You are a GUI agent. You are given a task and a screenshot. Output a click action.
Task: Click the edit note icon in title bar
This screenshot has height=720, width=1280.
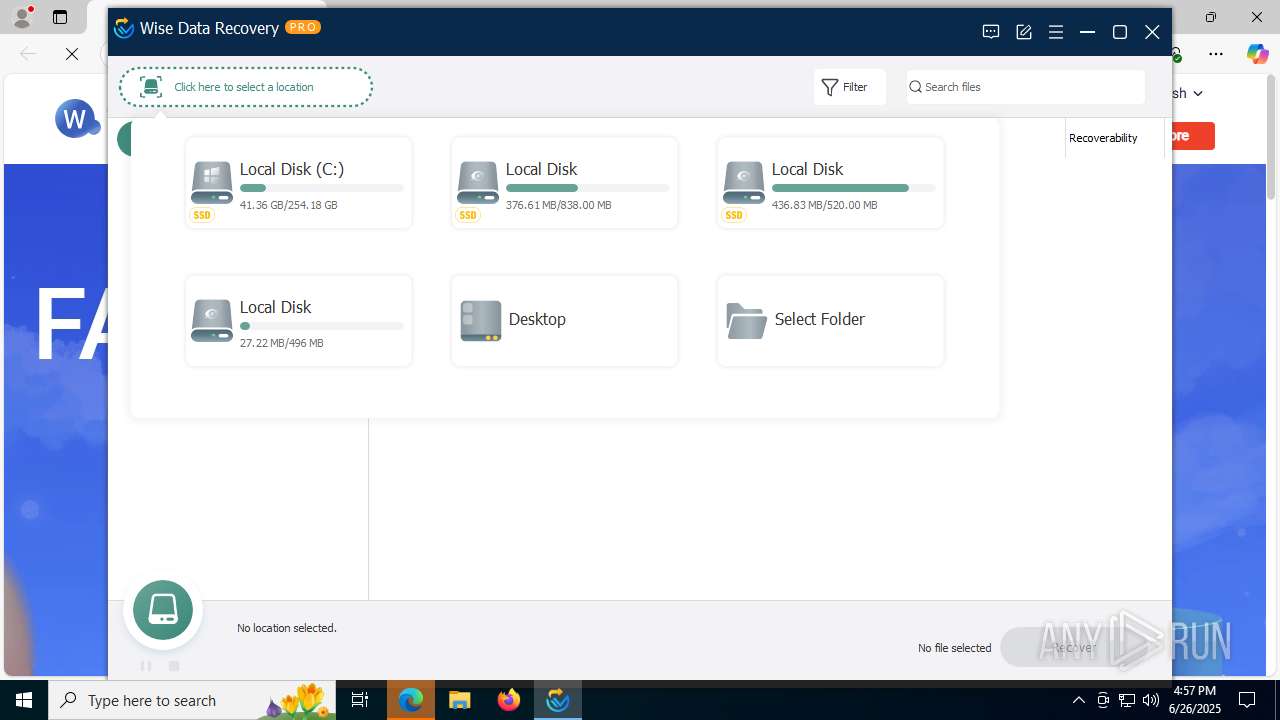(1024, 32)
